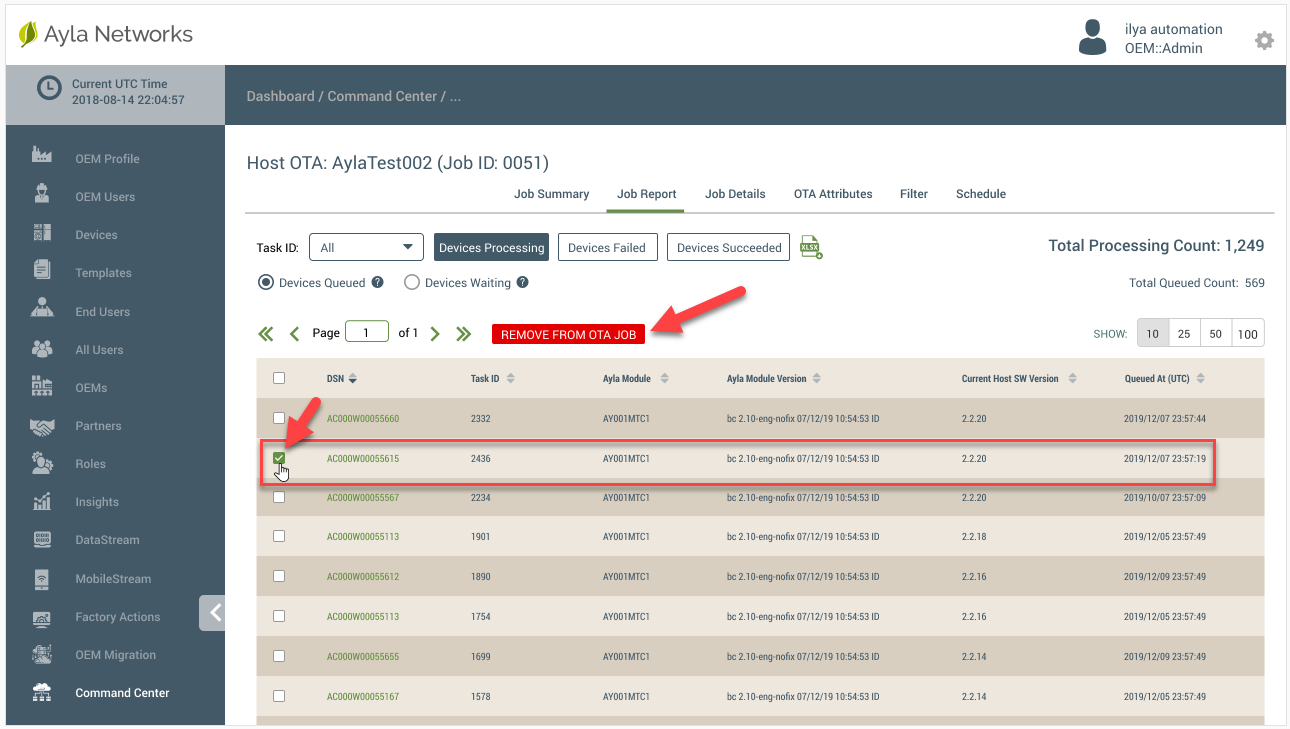Open the Task ID dropdown

coord(367,247)
